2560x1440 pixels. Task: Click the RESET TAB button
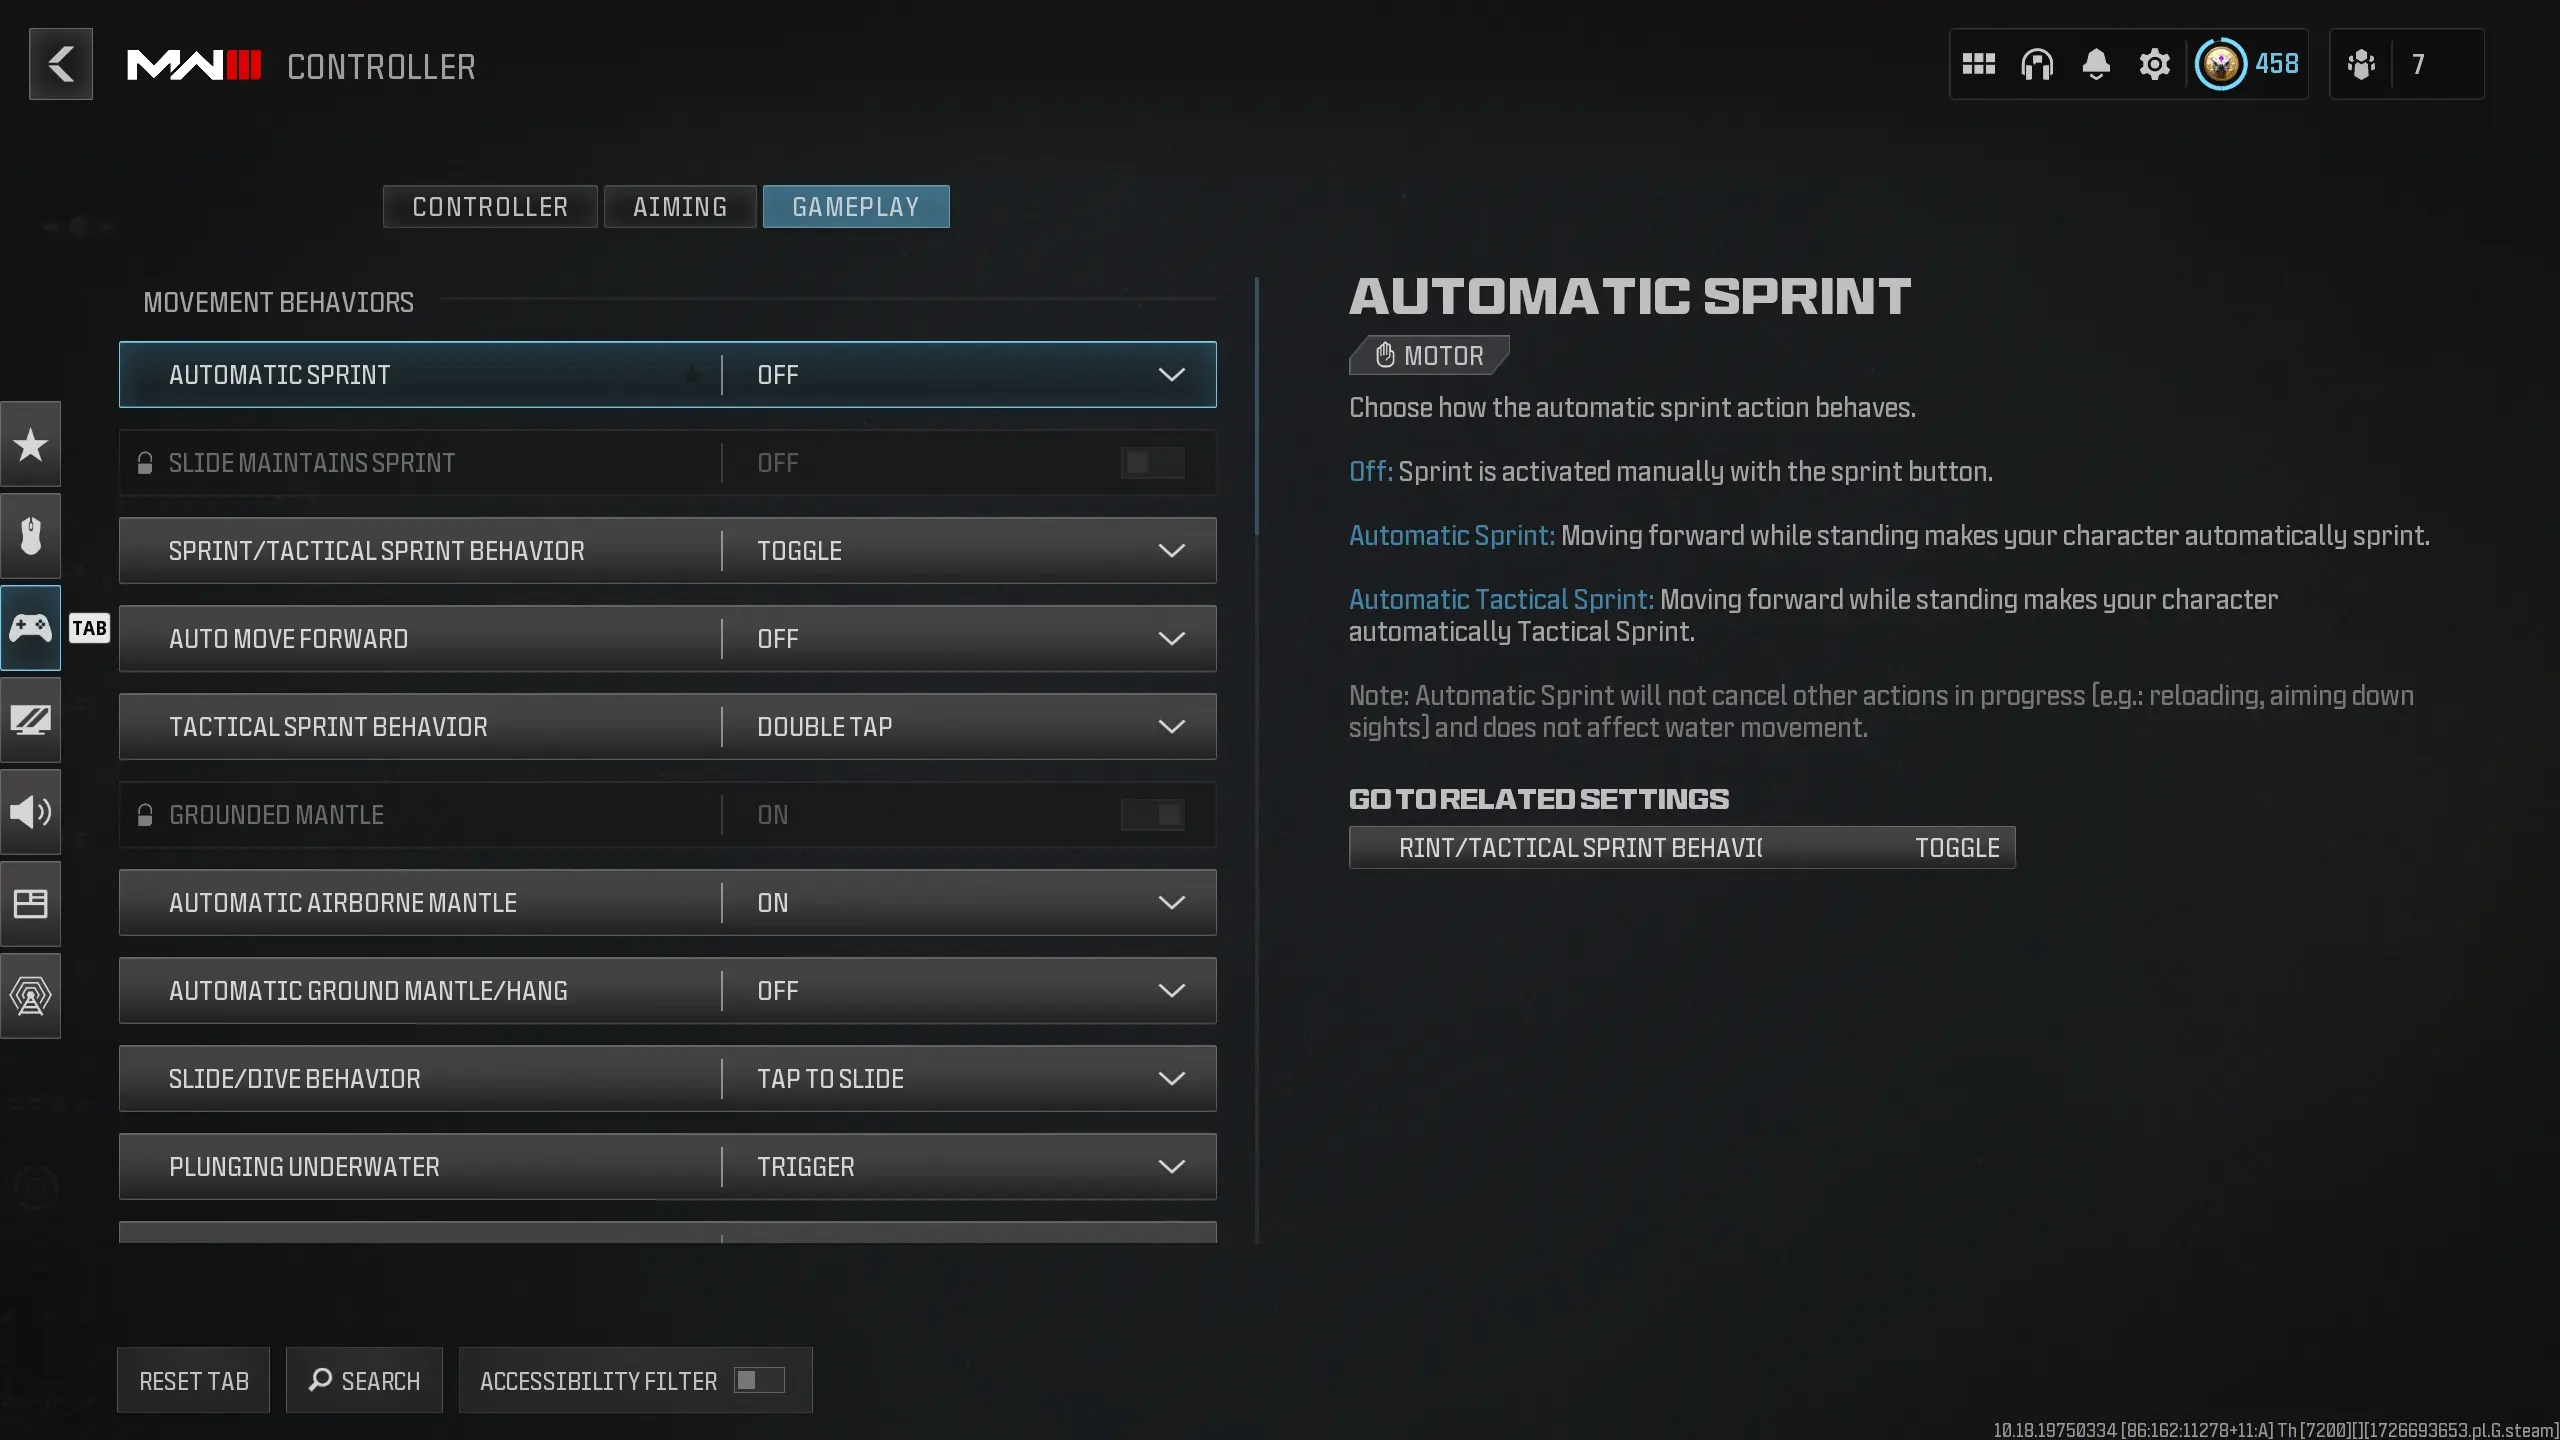(193, 1380)
